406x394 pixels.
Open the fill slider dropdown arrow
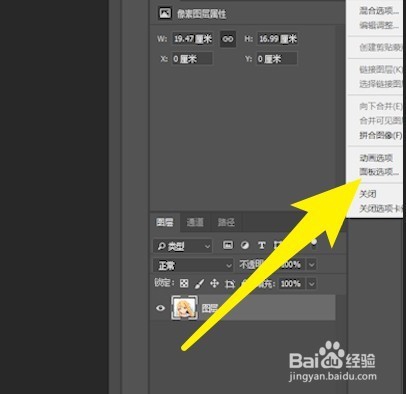(311, 284)
